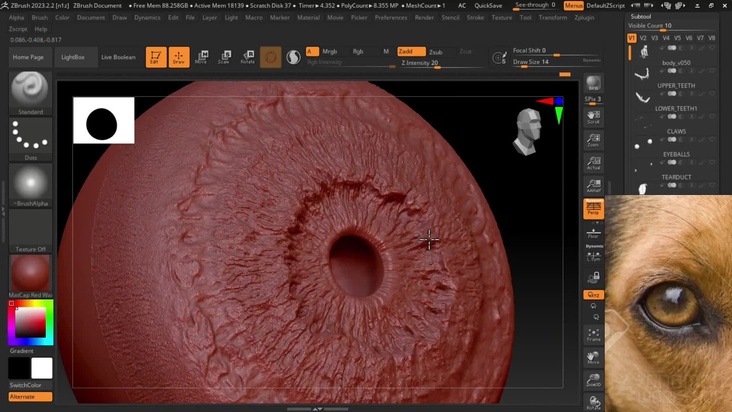732x412 pixels.
Task: Open the Home Page button
Action: pos(28,57)
